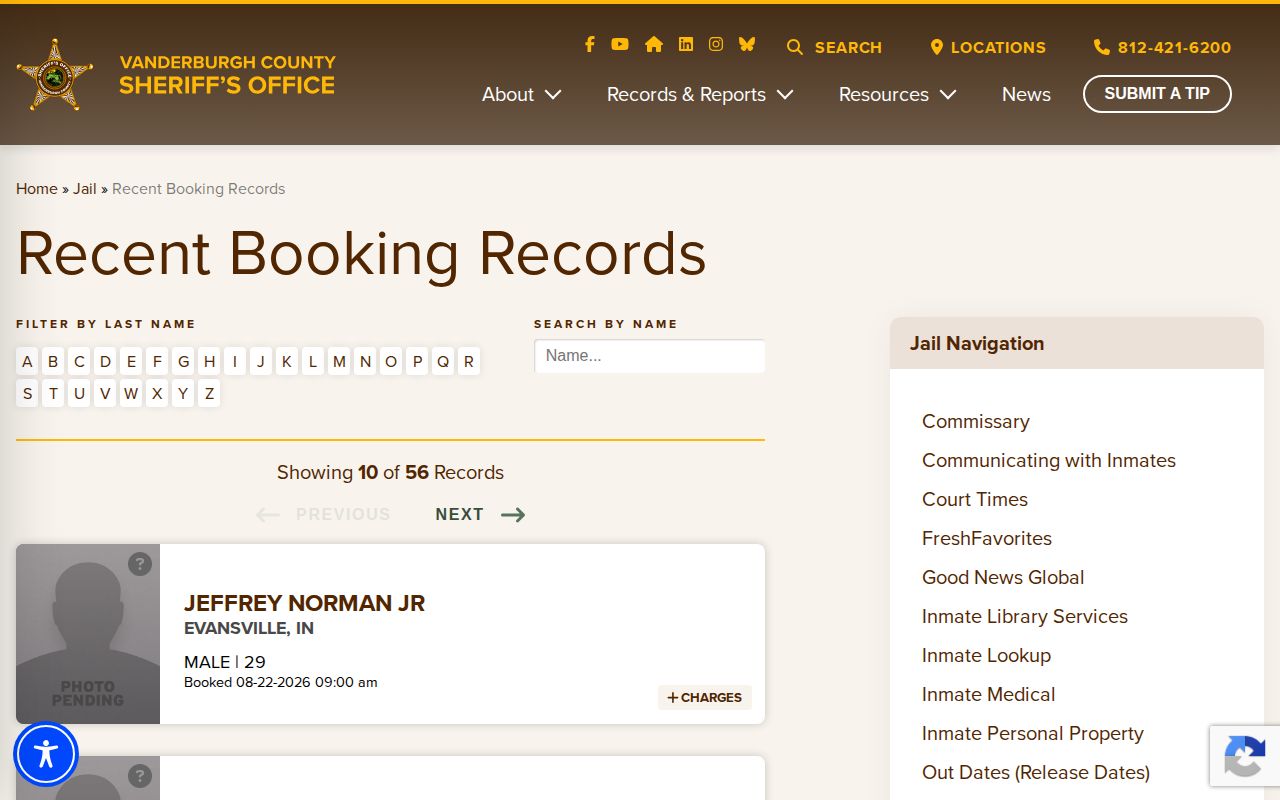The image size is (1280, 800).
Task: Open the LinkedIn social icon
Action: (686, 44)
